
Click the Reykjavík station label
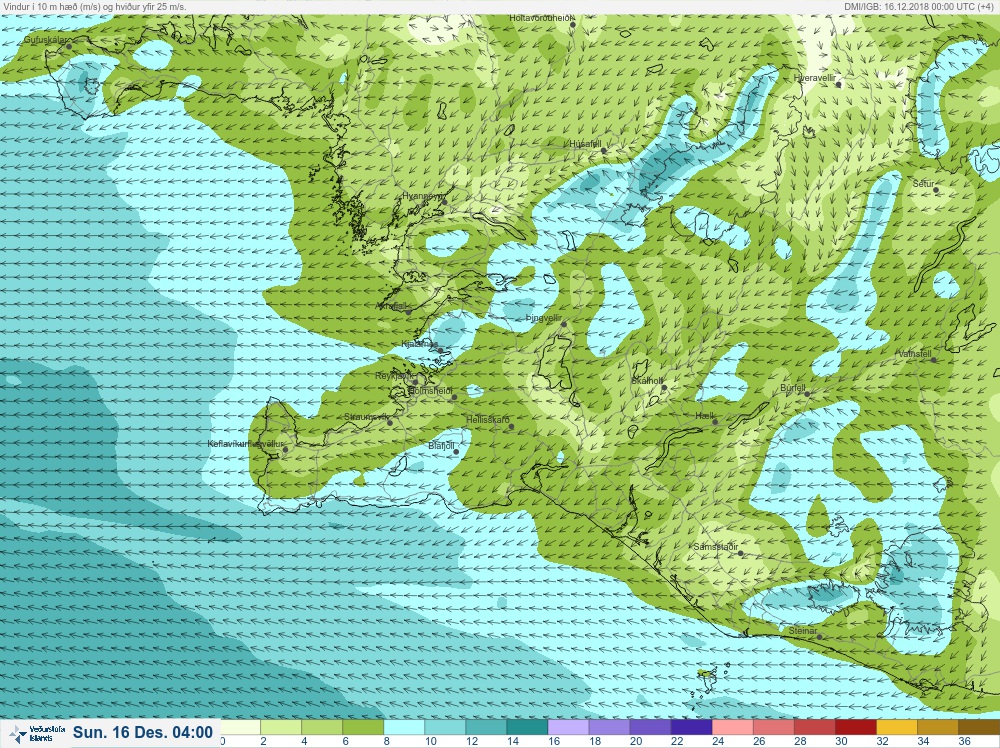(x=394, y=376)
